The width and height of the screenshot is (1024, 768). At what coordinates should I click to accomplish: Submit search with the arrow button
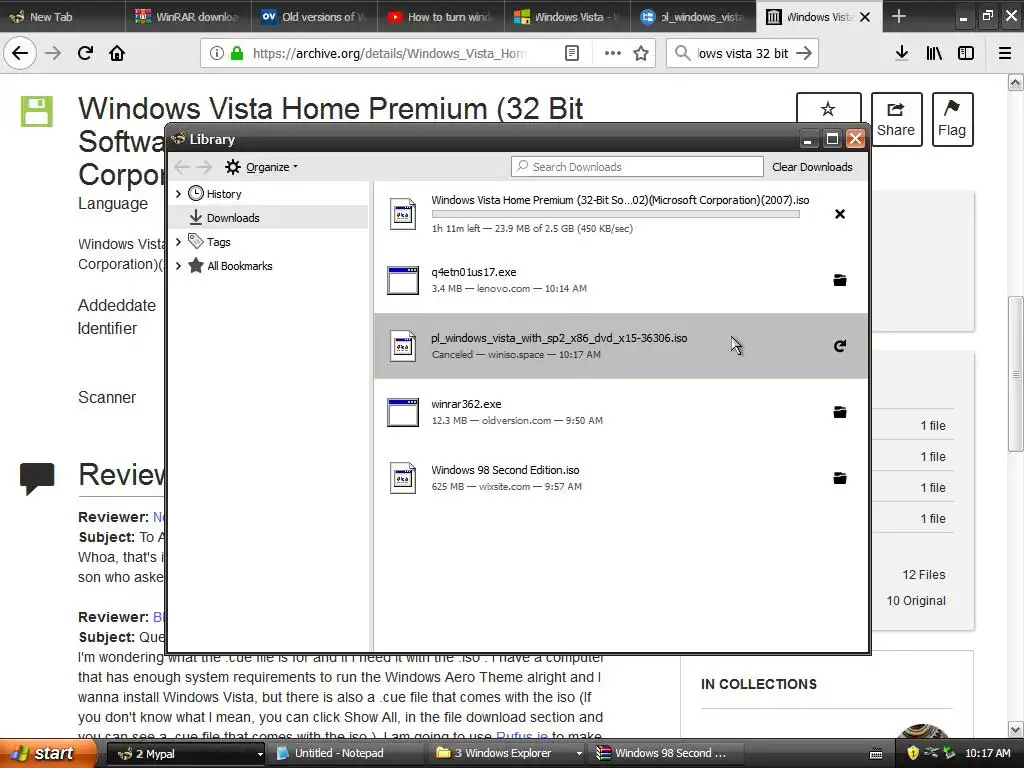805,53
